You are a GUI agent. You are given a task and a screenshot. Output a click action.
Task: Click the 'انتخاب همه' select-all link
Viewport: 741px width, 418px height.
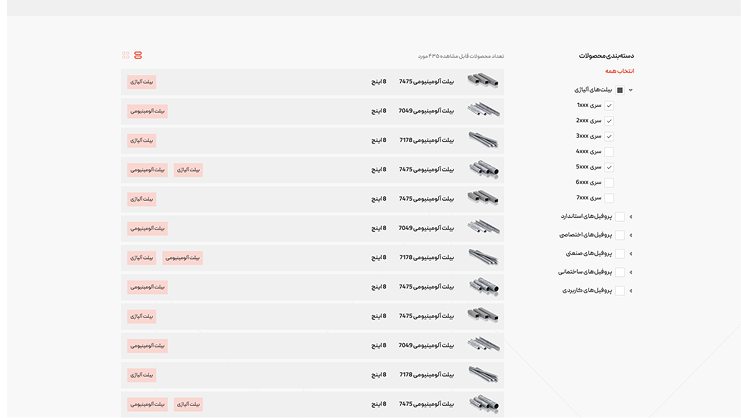click(x=620, y=71)
